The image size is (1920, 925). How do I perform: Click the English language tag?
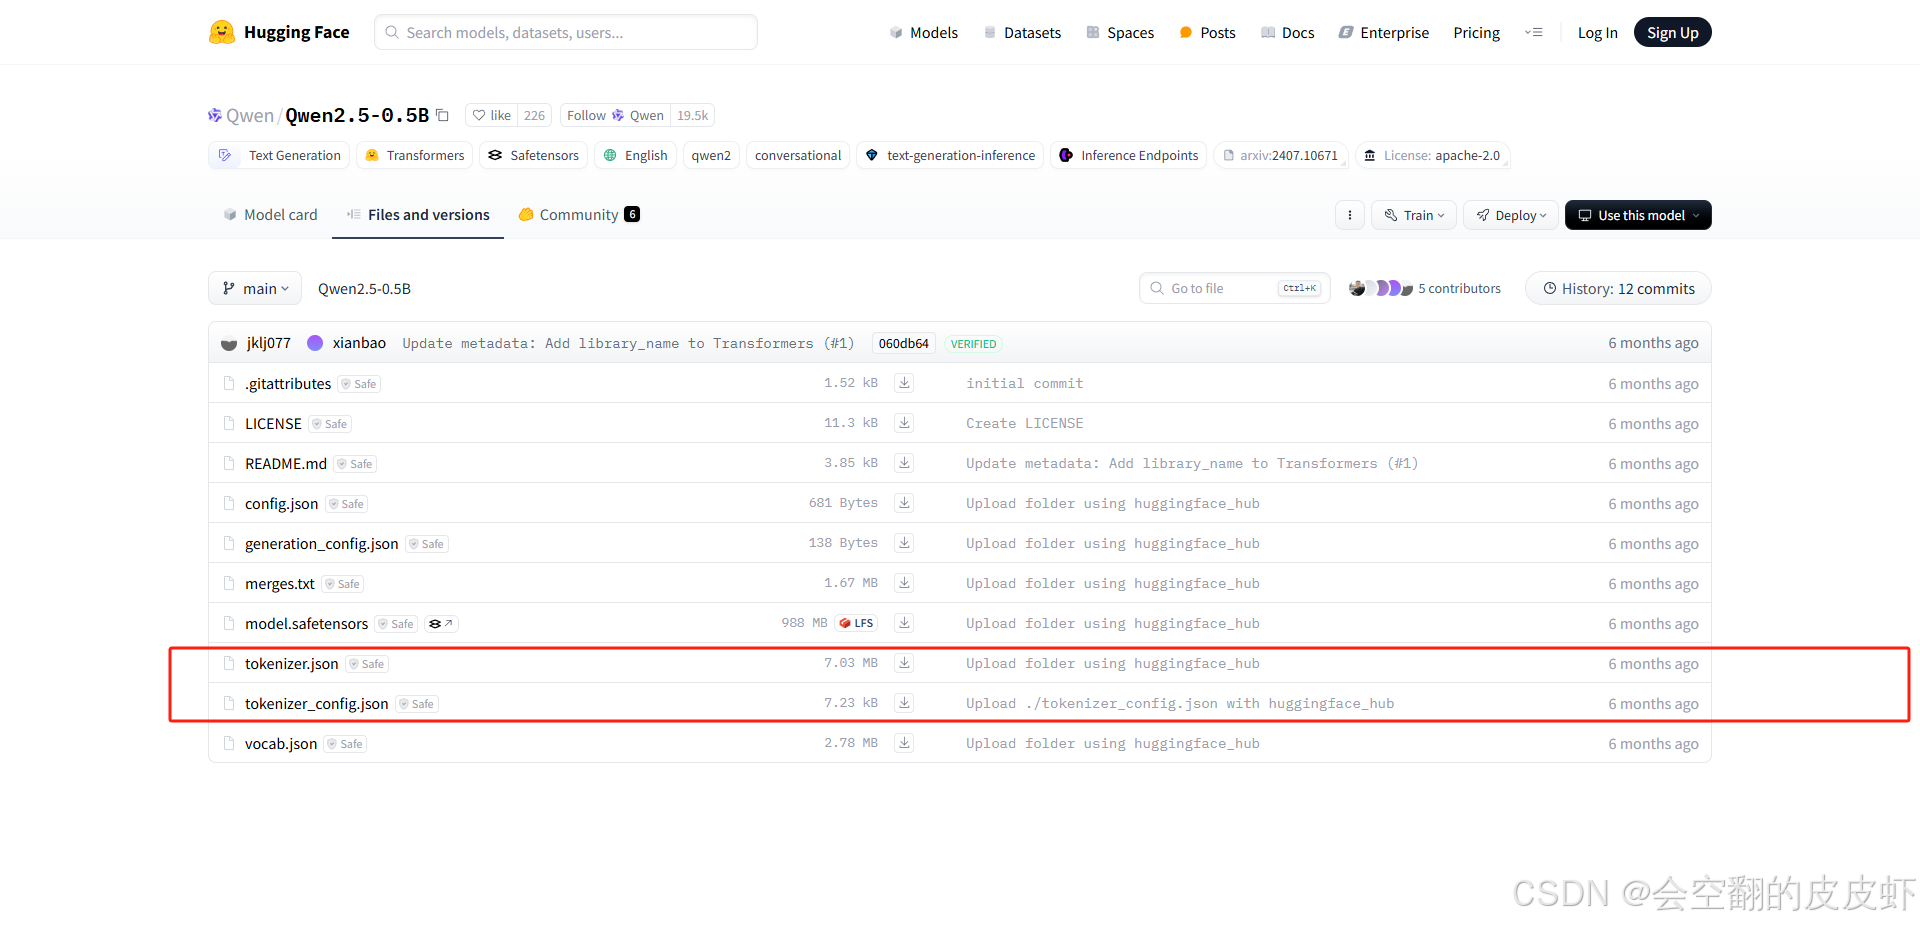(636, 155)
